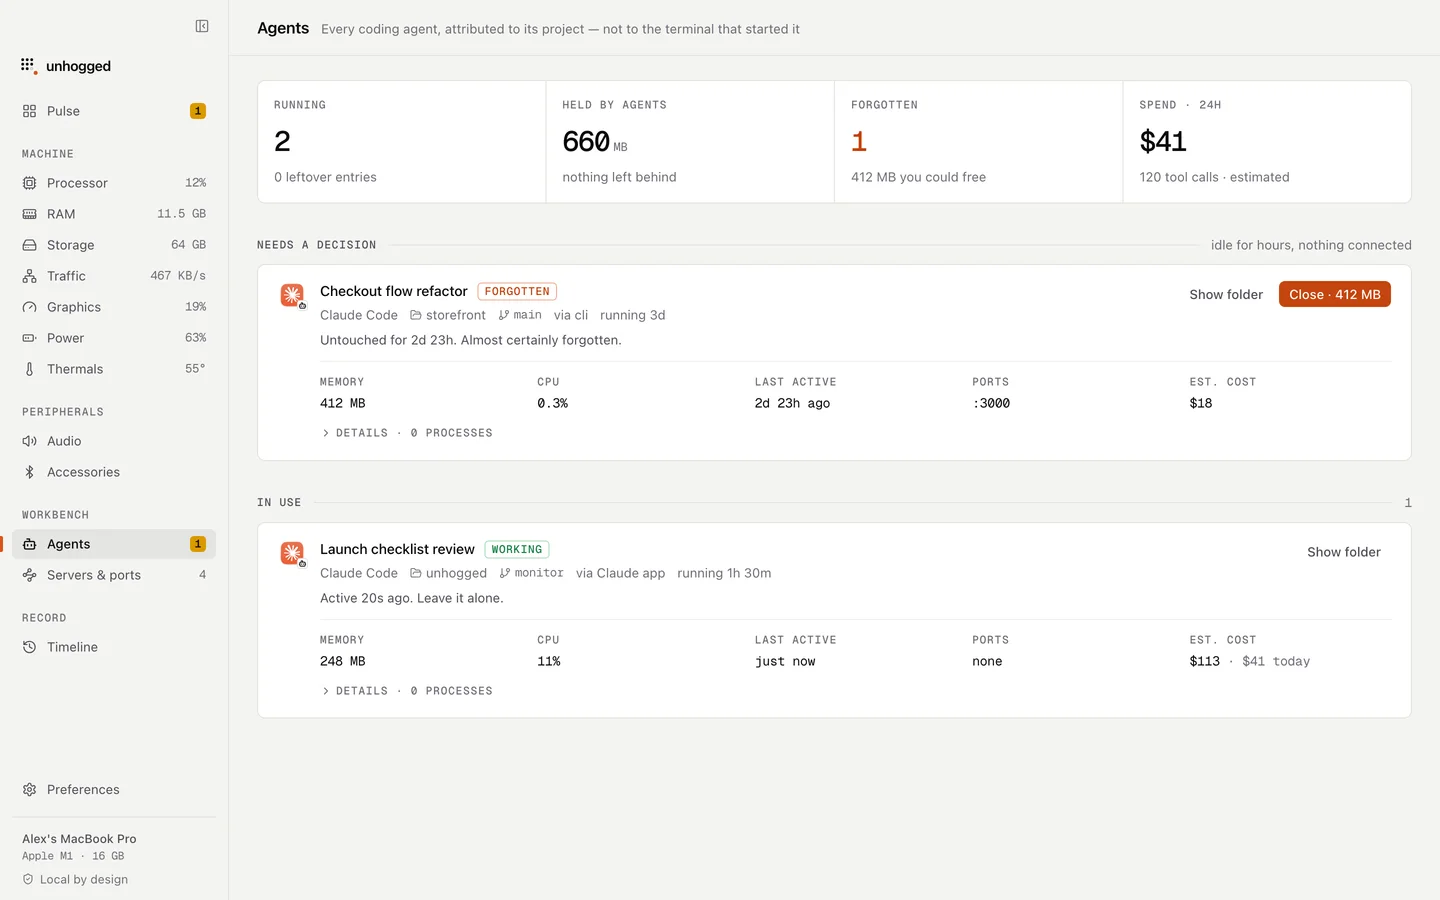1440x900 pixels.
Task: Open the Timeline record view
Action: click(114, 647)
